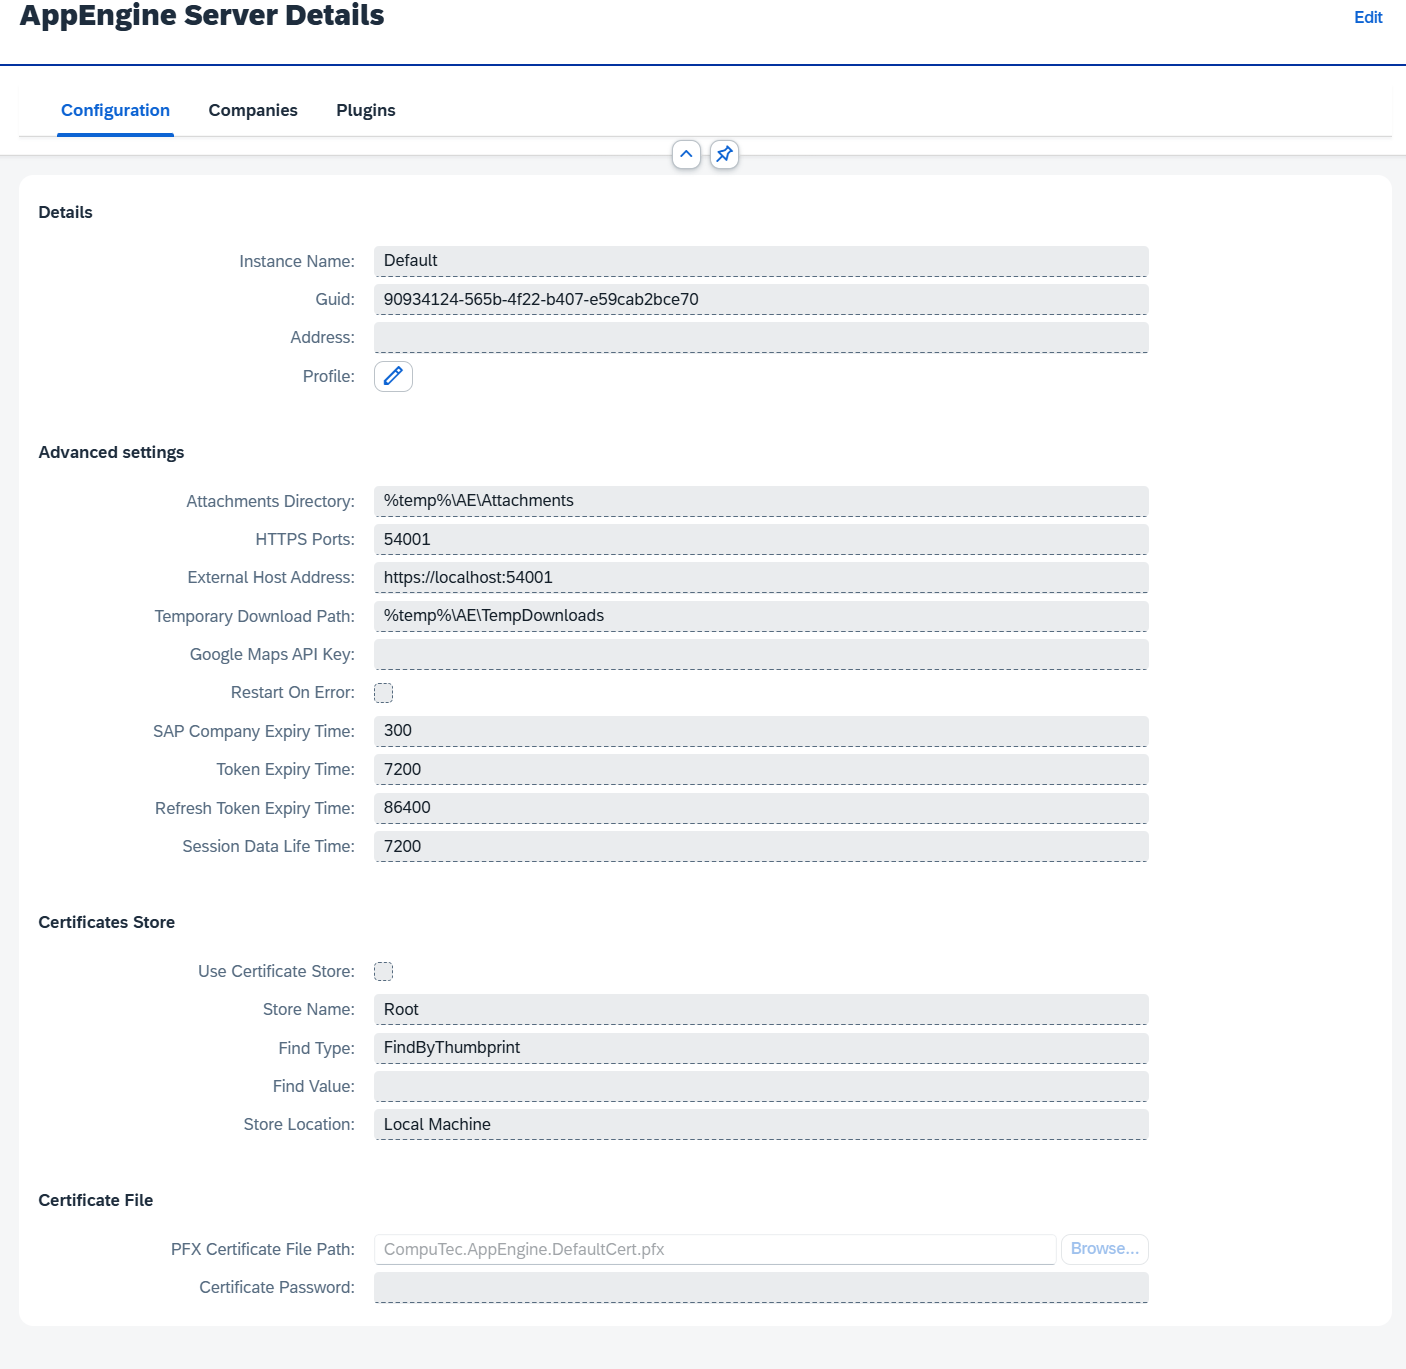Open the Store Location selector

click(760, 1124)
